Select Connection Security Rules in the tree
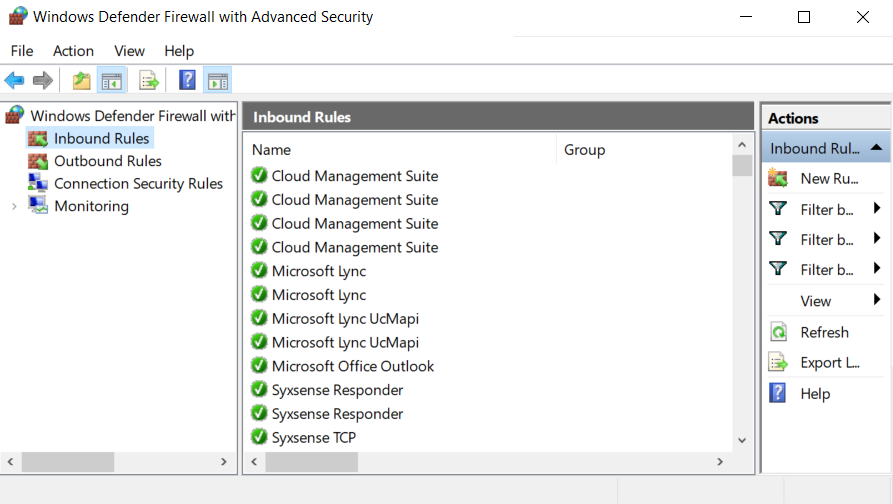The height and width of the screenshot is (504, 893). click(138, 184)
